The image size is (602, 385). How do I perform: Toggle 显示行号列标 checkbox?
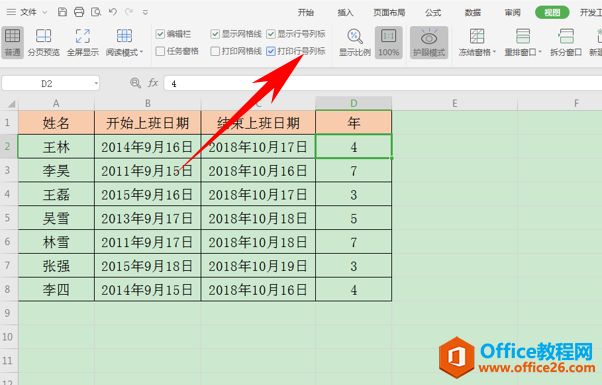coord(271,34)
